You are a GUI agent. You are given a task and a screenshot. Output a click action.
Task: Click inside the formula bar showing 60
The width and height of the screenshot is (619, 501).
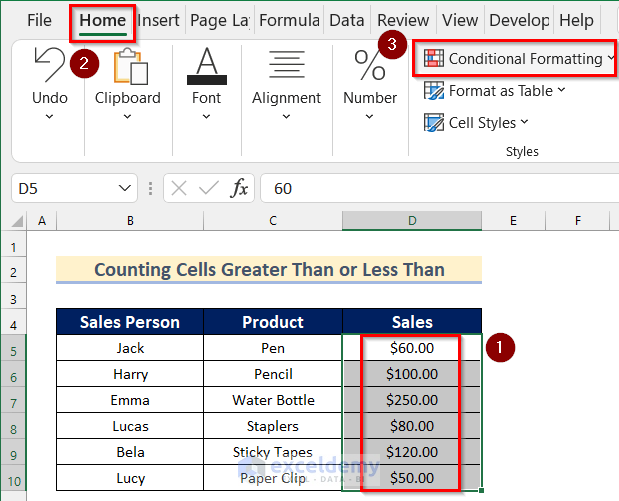[430, 188]
